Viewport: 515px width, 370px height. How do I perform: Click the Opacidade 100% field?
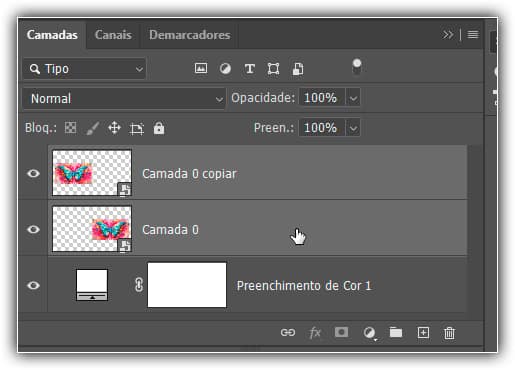322,98
